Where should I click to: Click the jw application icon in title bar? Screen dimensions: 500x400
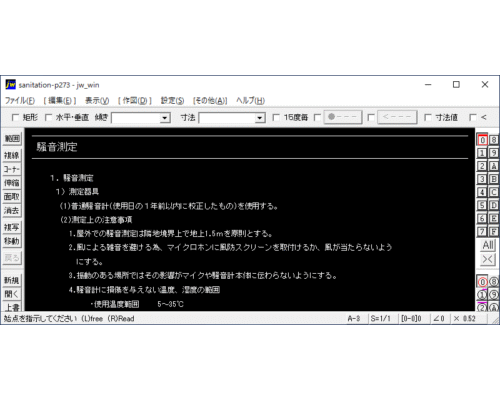point(10,85)
